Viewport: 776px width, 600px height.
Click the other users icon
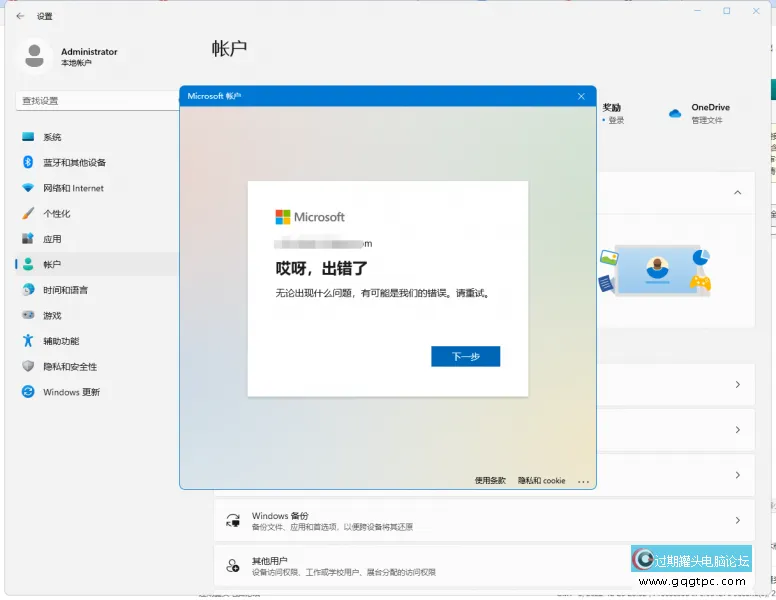click(233, 565)
